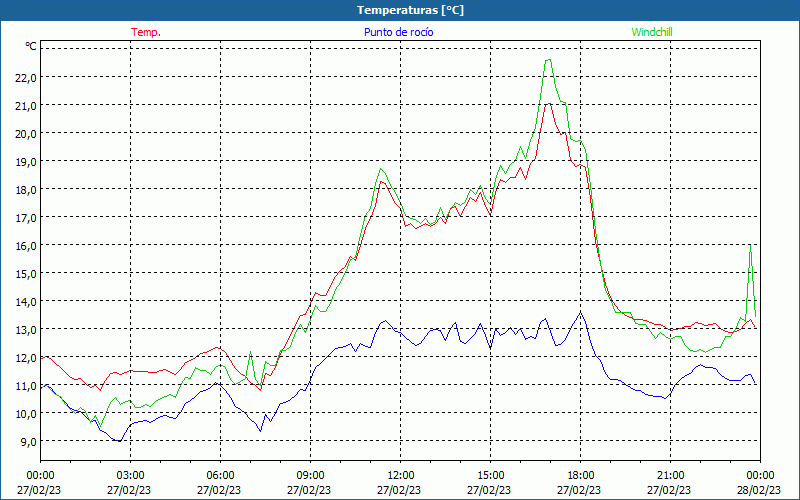Click the 09:00 time axis label

click(x=310, y=476)
